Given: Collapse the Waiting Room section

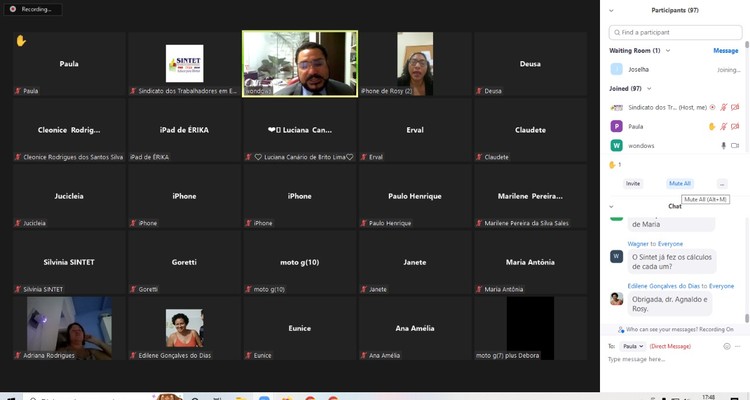Looking at the screenshot, I should tap(669, 50).
